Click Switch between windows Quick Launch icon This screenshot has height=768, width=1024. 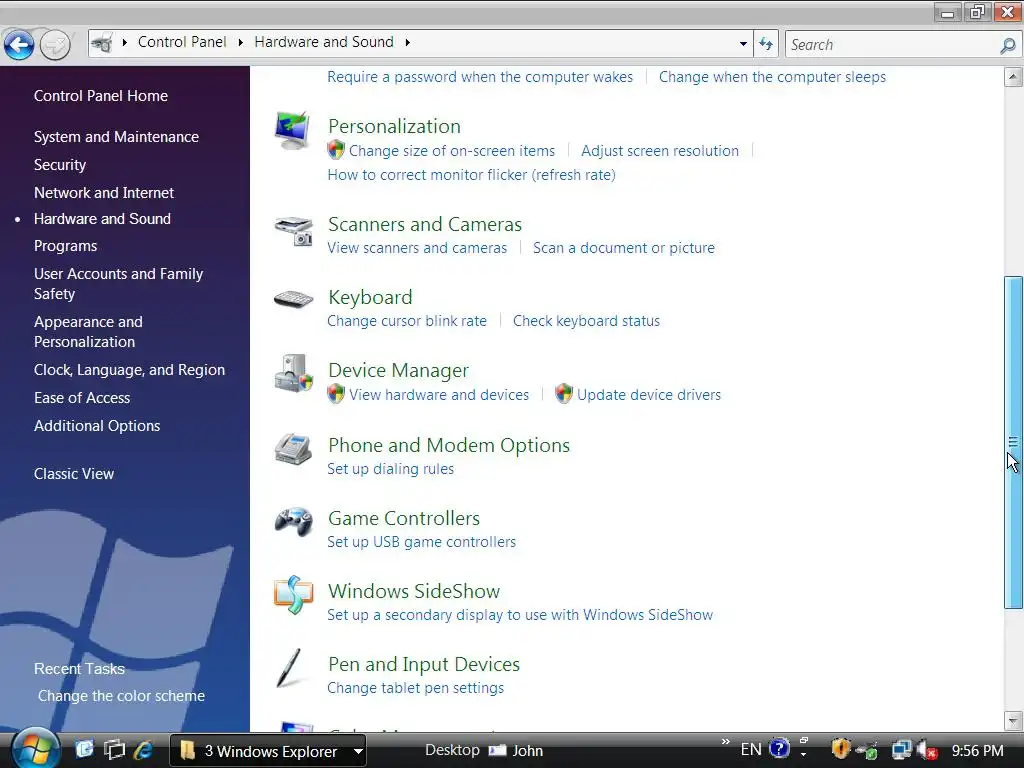tap(114, 750)
